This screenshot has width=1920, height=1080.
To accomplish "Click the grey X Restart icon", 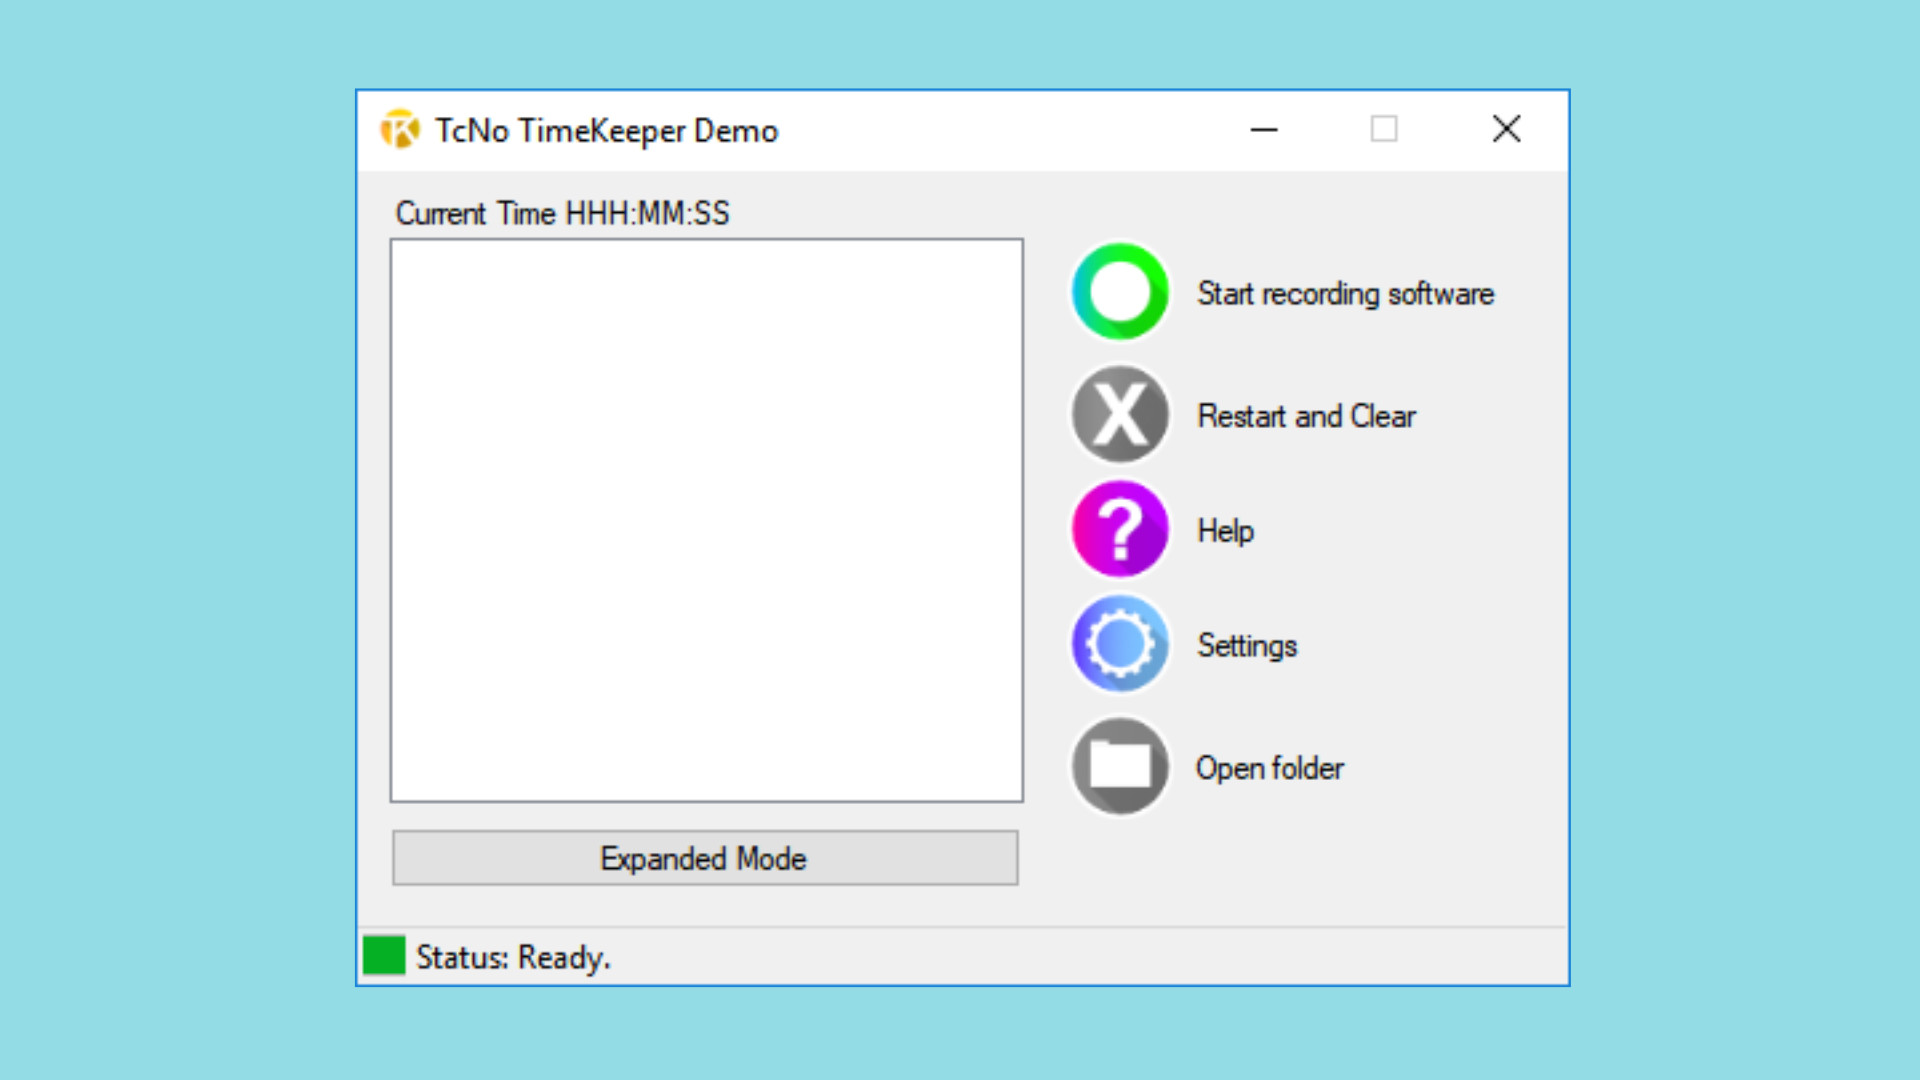I will point(1120,414).
